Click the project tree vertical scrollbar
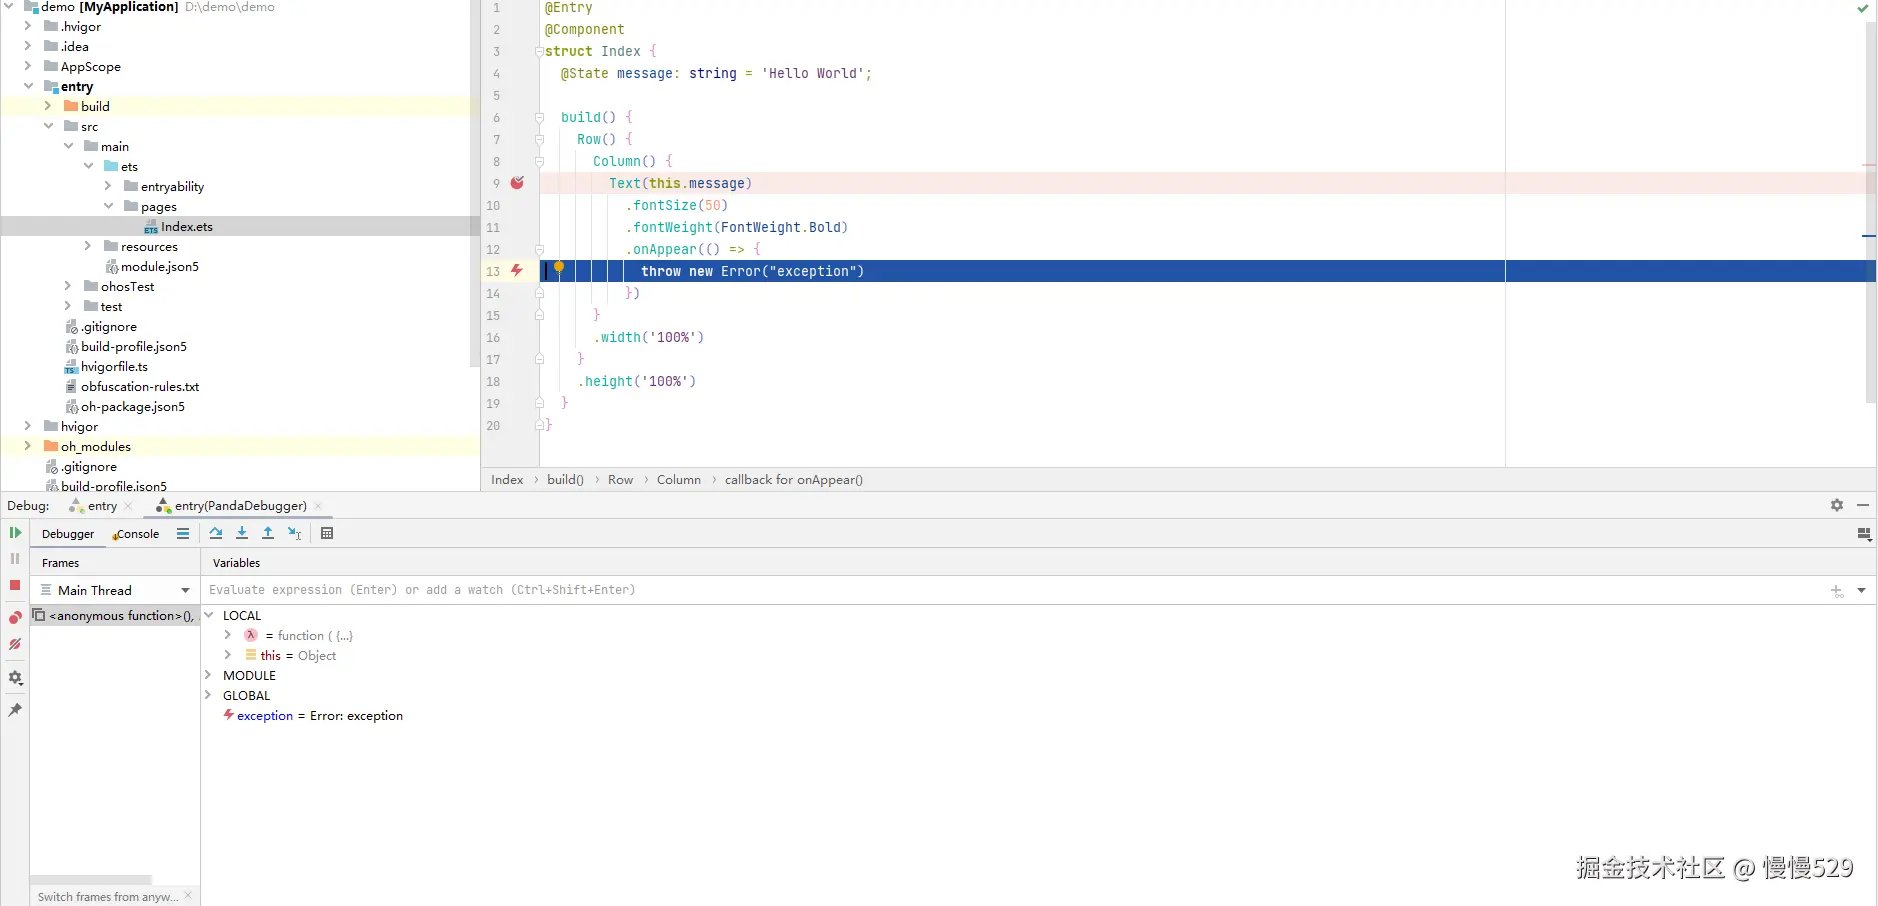This screenshot has height=906, width=1878. tap(475, 185)
